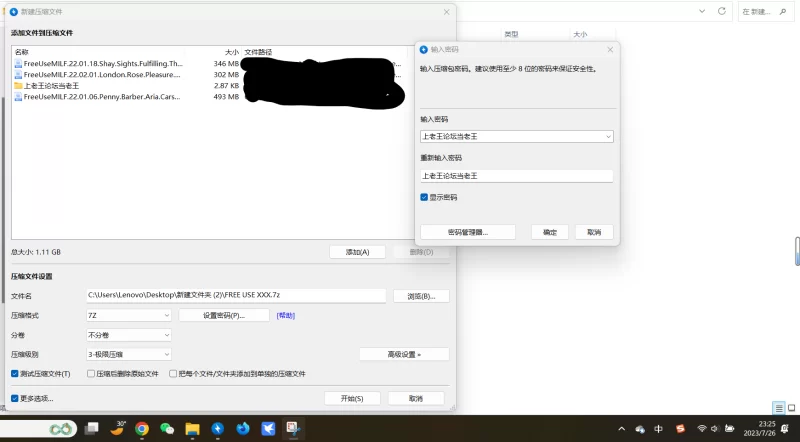This screenshot has width=800, height=442.
Task: Open the weather widget showing 30°
Action: pos(118,428)
